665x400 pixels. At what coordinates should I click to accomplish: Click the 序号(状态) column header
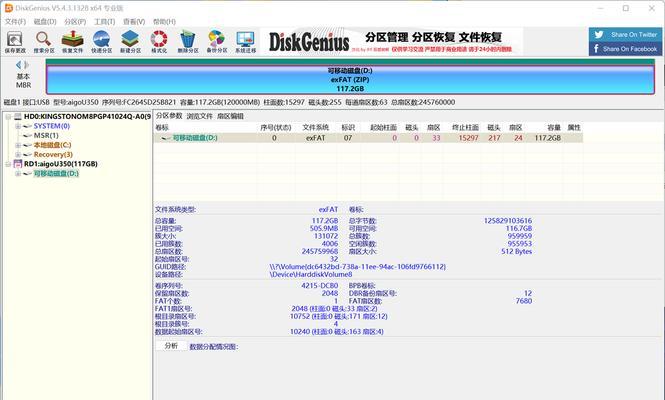tap(276, 127)
